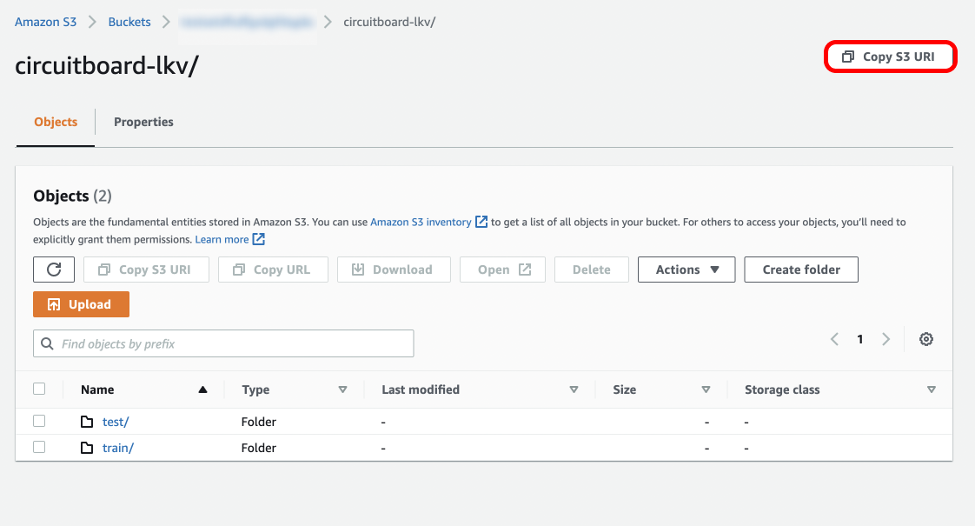Sort by Last modified column arrow
This screenshot has width=977, height=527.
[x=574, y=390]
